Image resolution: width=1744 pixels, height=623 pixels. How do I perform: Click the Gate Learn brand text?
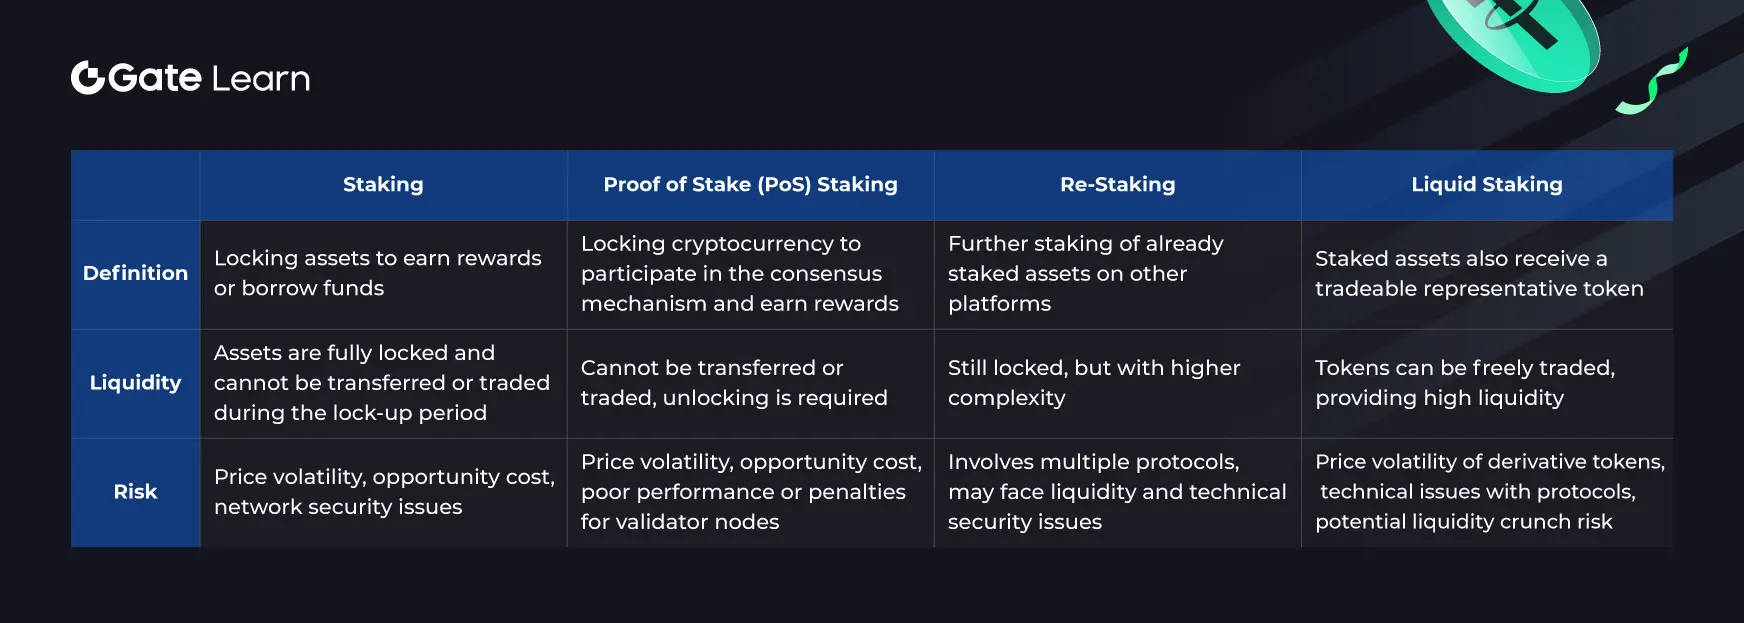click(x=210, y=78)
